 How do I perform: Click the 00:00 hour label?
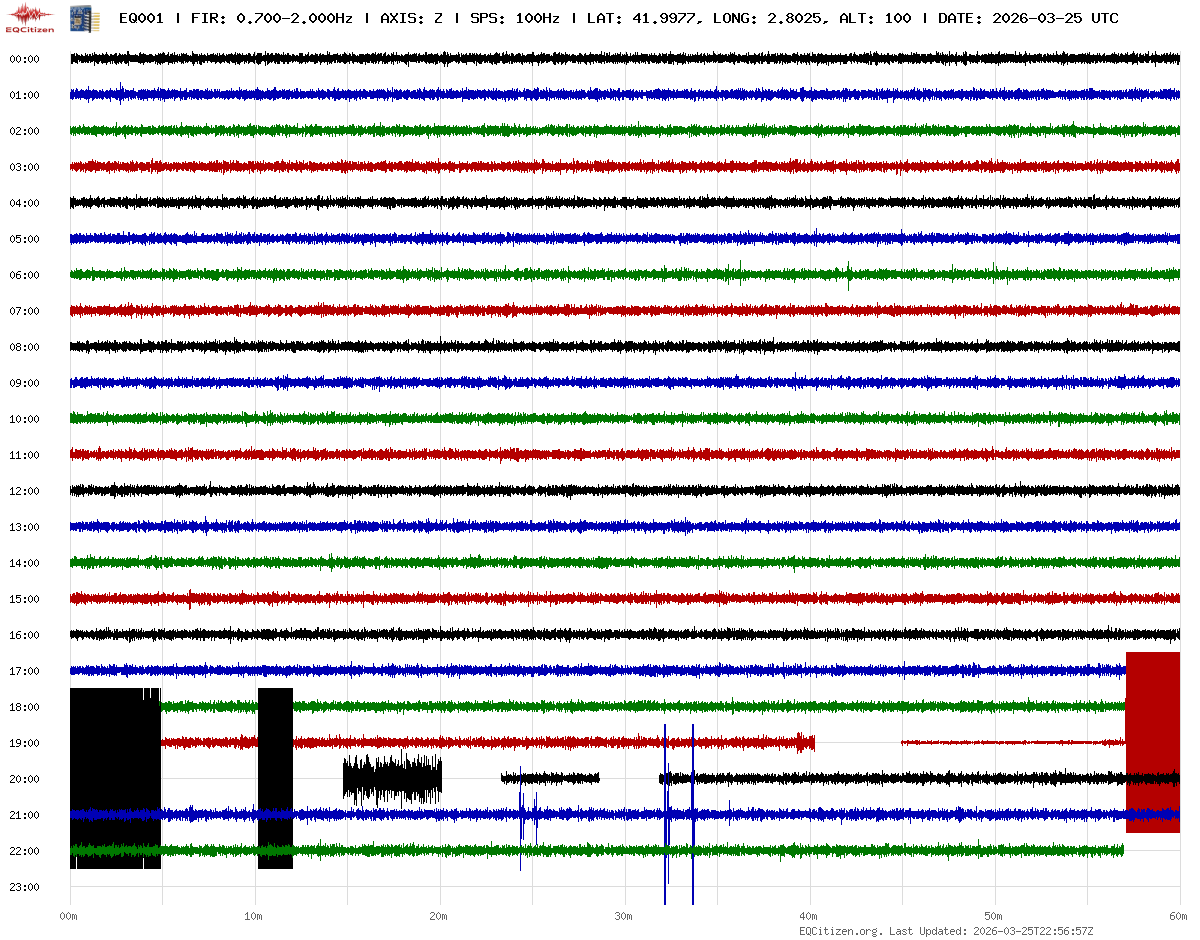[x=24, y=59]
